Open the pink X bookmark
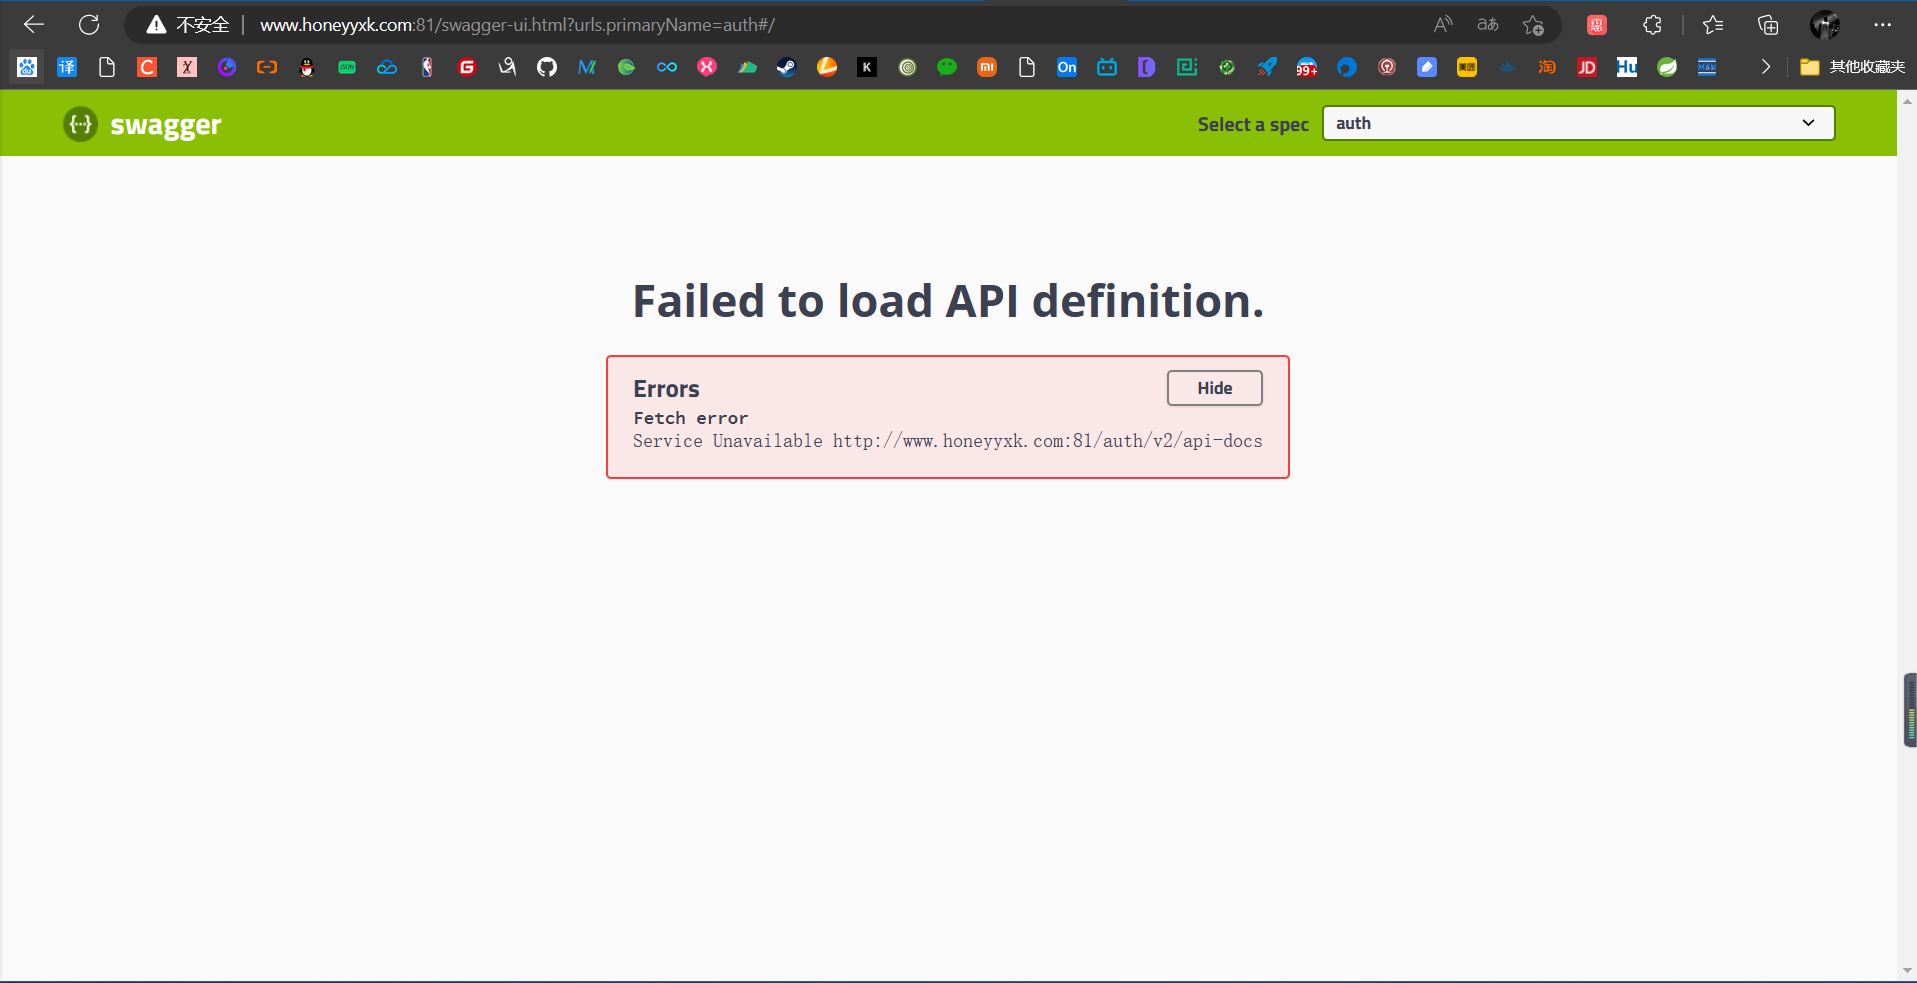Screen dimensions: 1917x983 point(707,67)
